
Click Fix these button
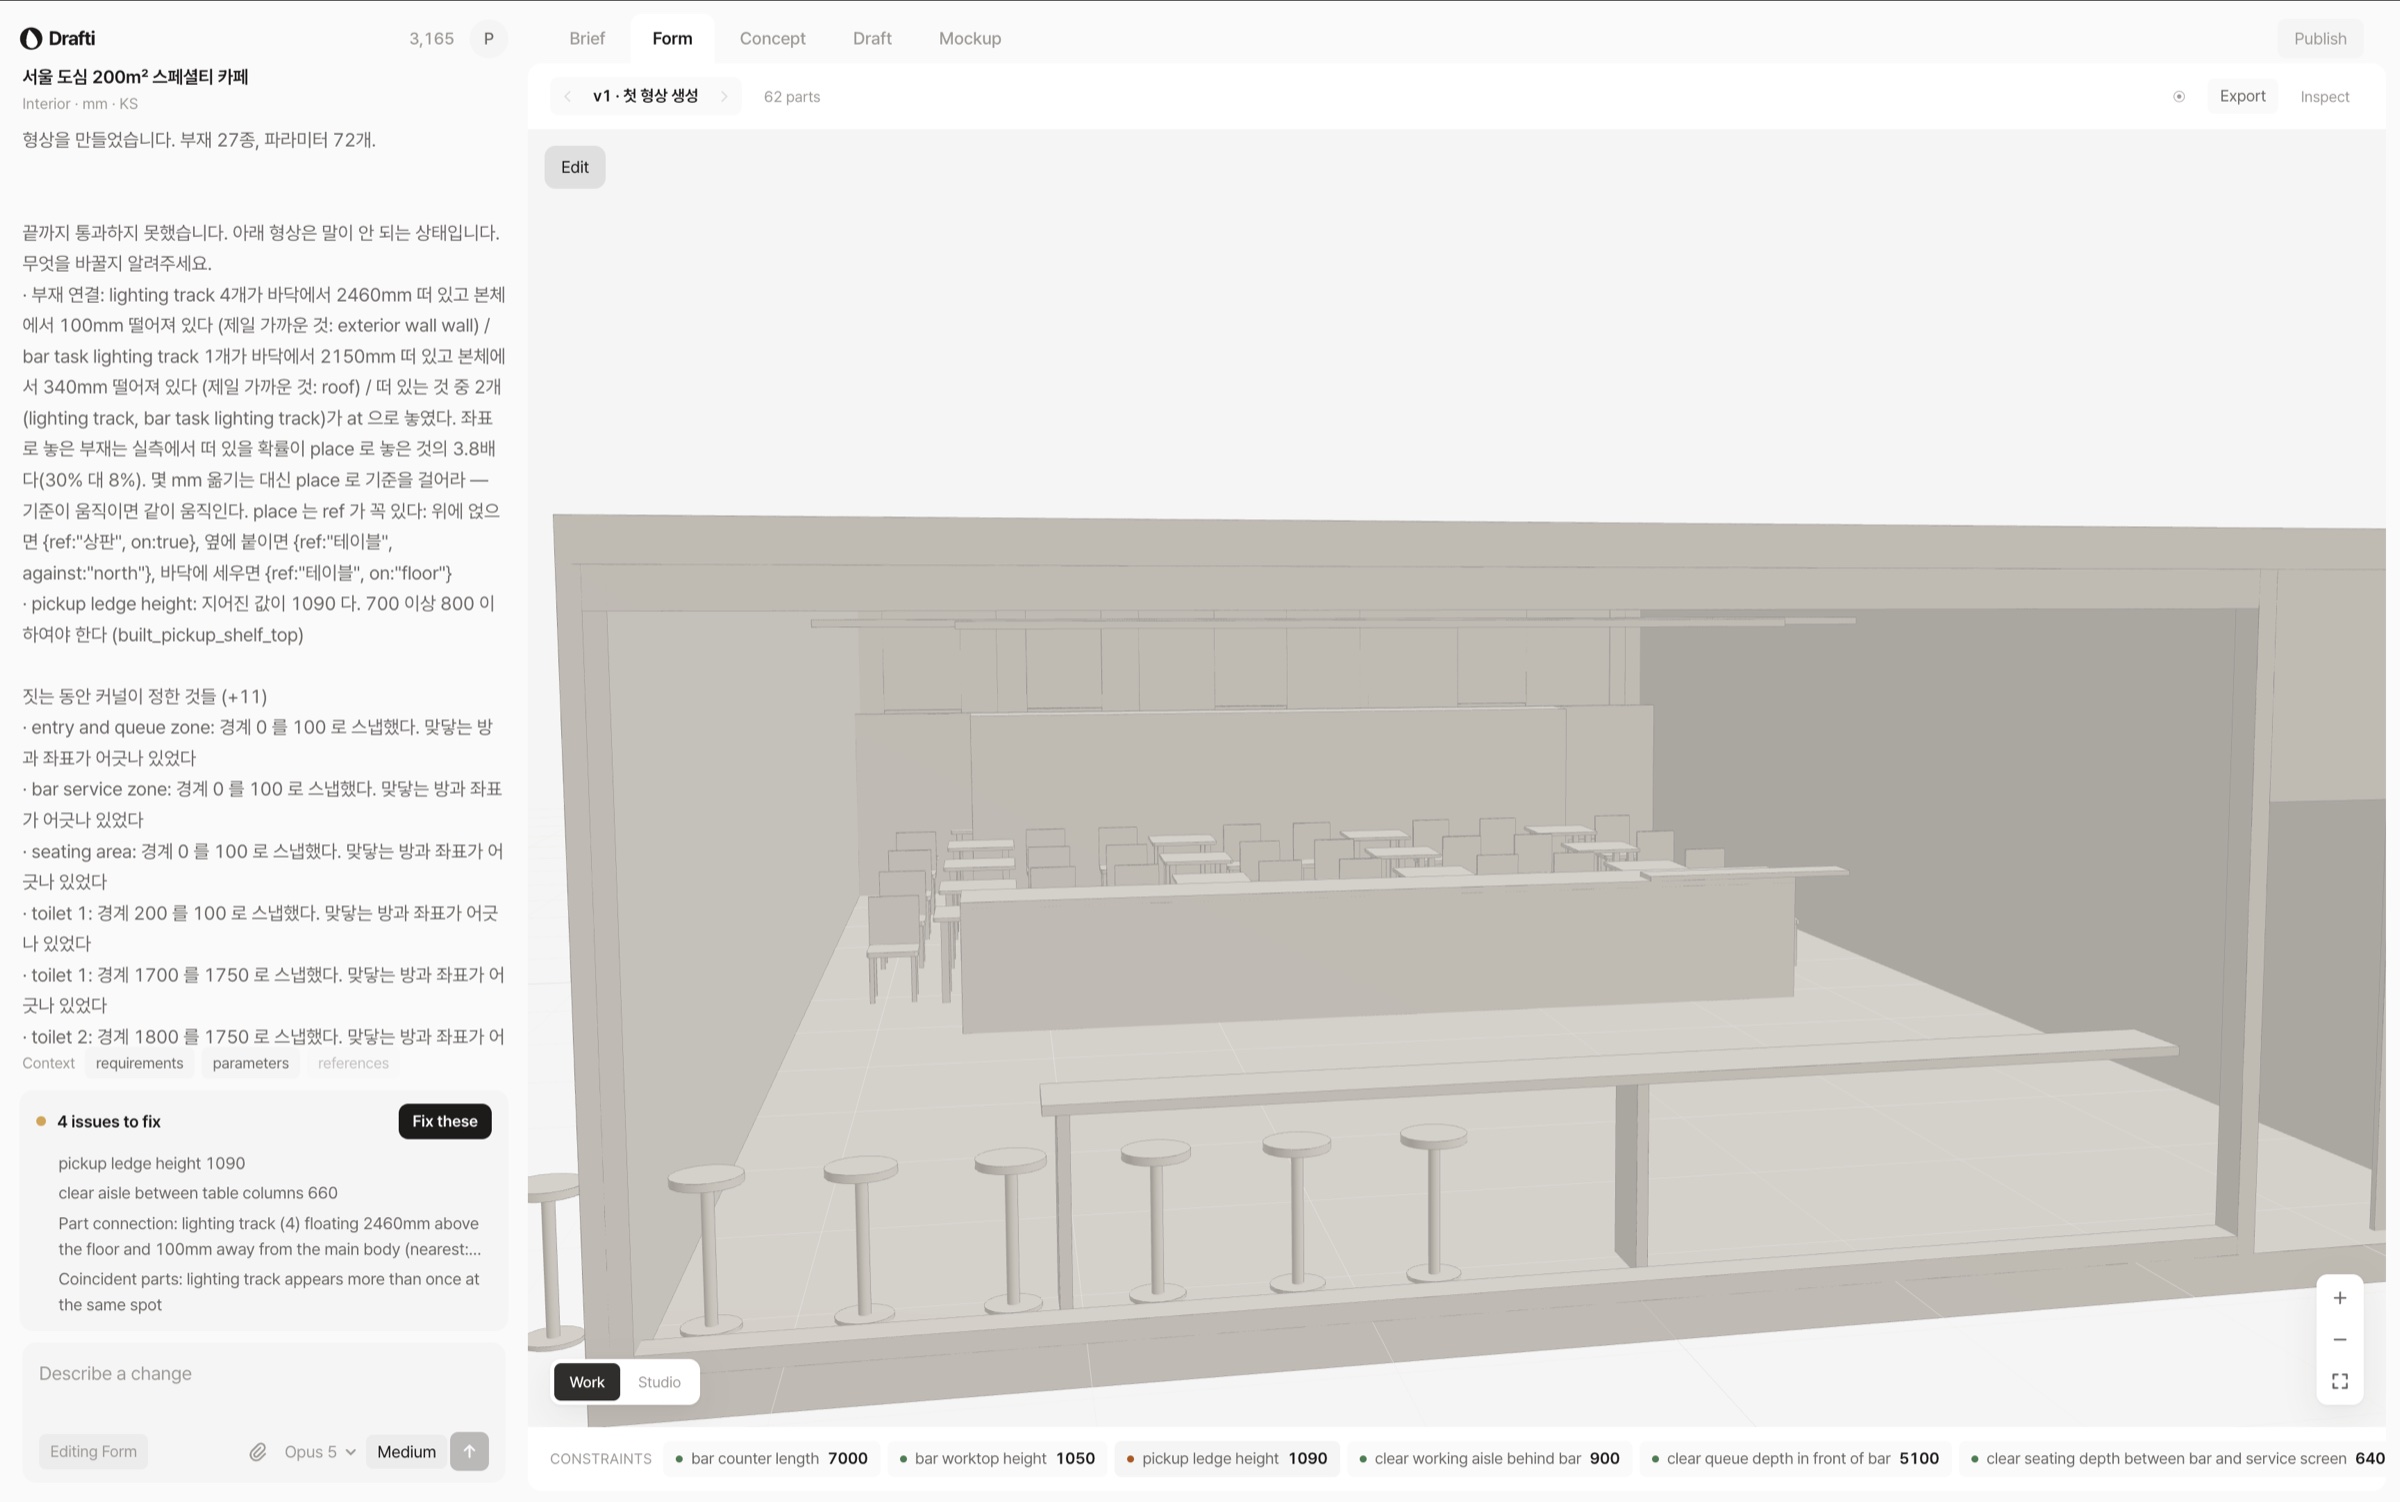click(445, 1121)
